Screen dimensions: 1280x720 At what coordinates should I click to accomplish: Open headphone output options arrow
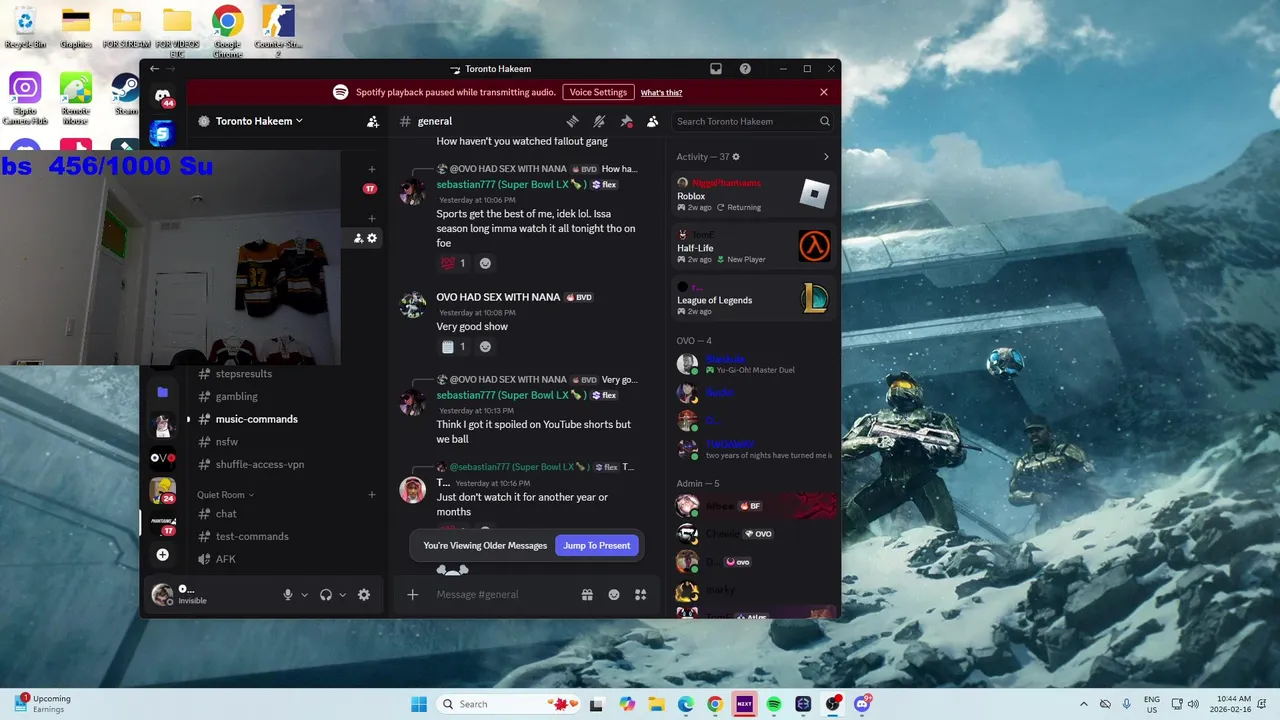pos(343,595)
